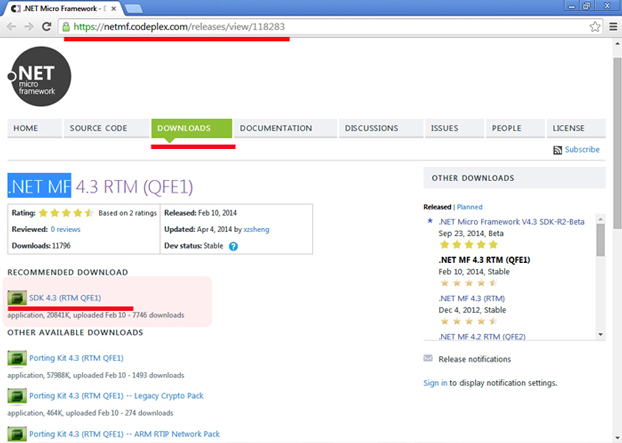
Task: Click the Porting Kit 4.3 (RTM QFE1) package icon
Action: (17, 358)
